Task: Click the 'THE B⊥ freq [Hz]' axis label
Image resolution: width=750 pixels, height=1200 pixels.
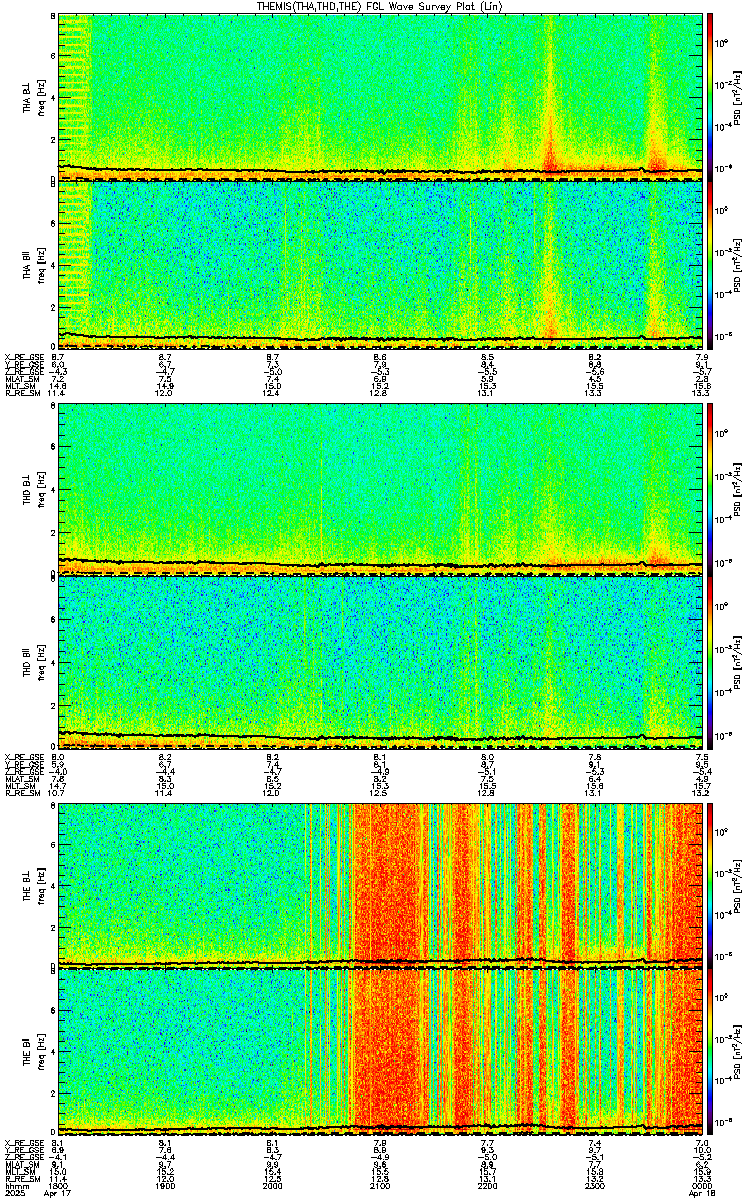Action: point(33,884)
